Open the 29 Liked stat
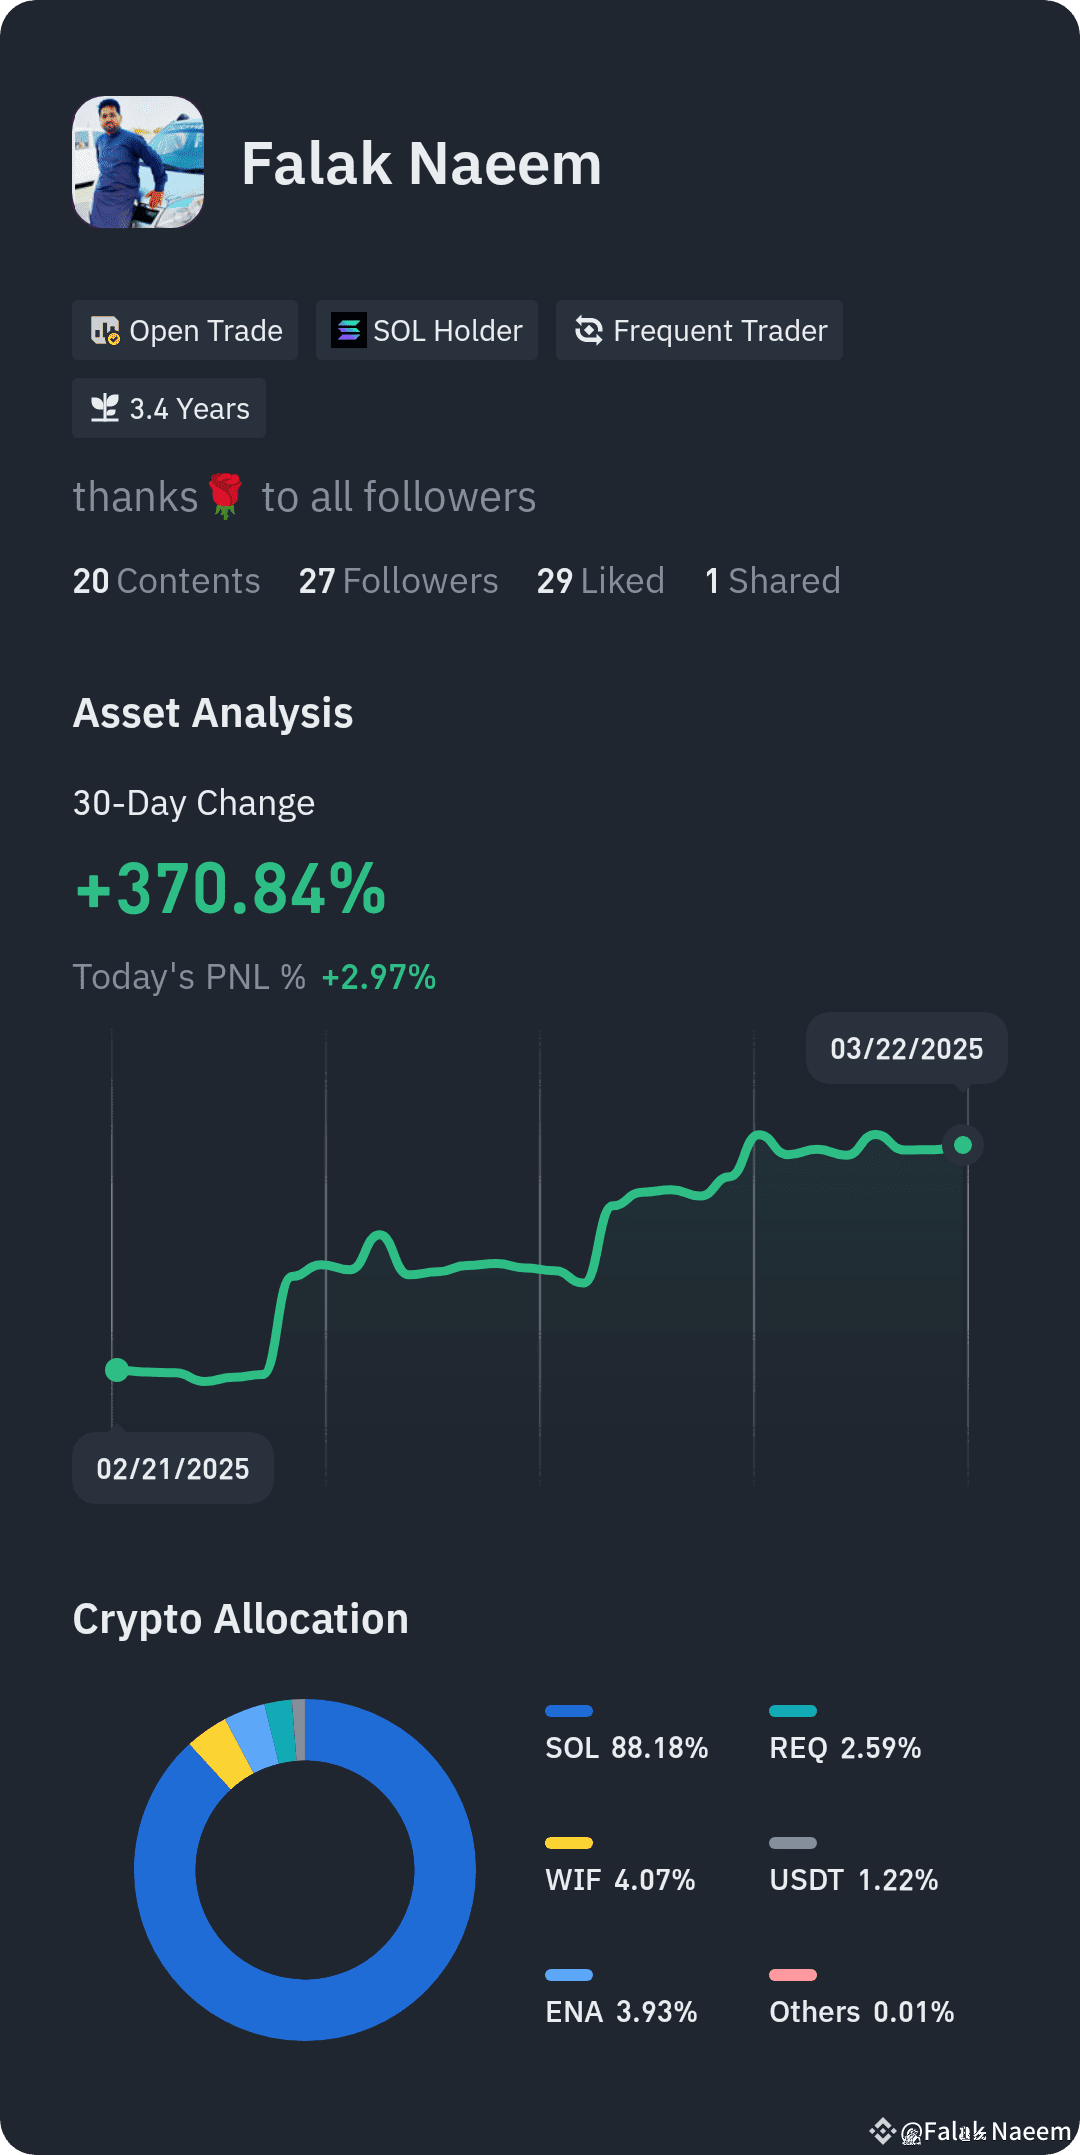This screenshot has width=1080, height=2155. (x=600, y=581)
